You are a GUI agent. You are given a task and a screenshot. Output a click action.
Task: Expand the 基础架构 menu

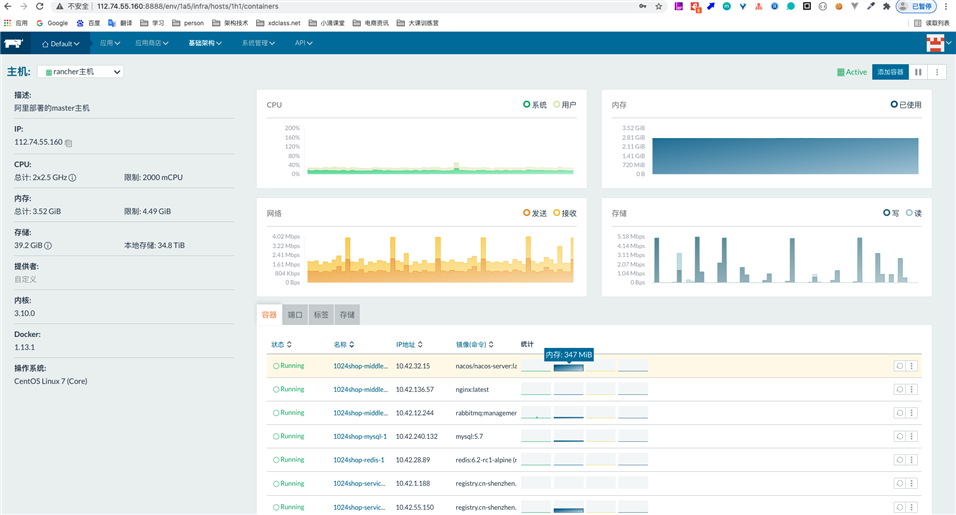205,43
